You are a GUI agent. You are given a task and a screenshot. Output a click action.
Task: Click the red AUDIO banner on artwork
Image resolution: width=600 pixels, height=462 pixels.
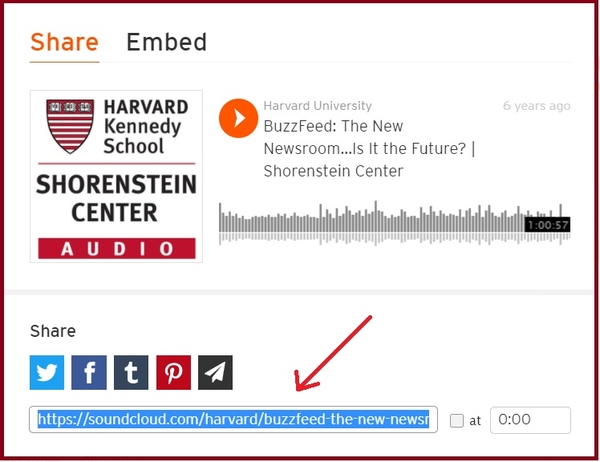[116, 248]
